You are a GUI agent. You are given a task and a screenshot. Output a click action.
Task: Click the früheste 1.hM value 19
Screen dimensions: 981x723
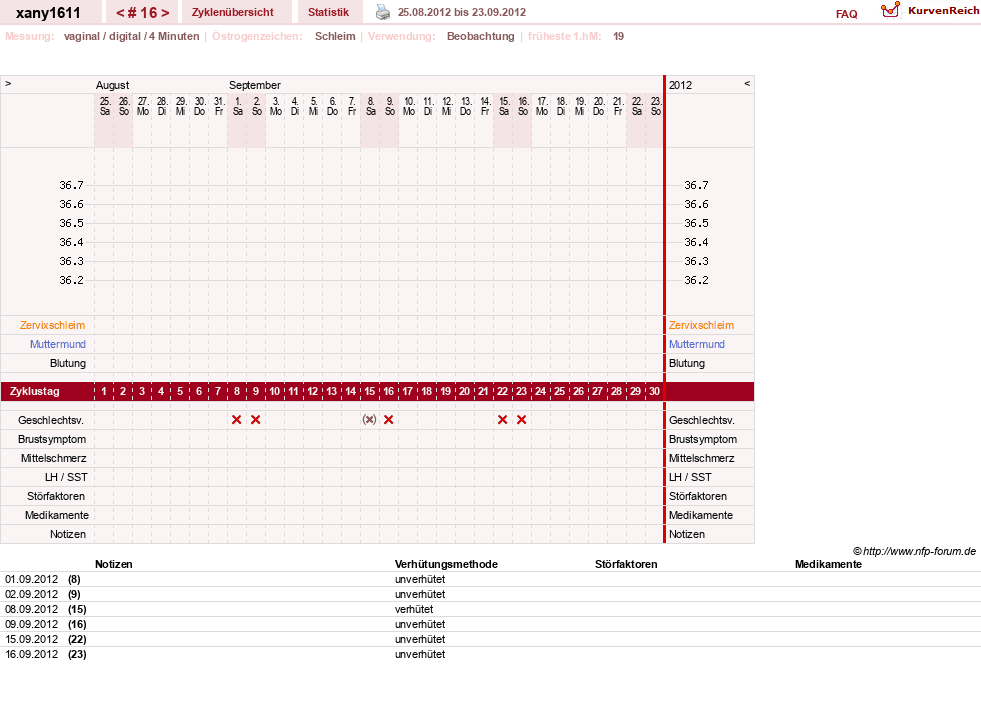click(x=619, y=36)
